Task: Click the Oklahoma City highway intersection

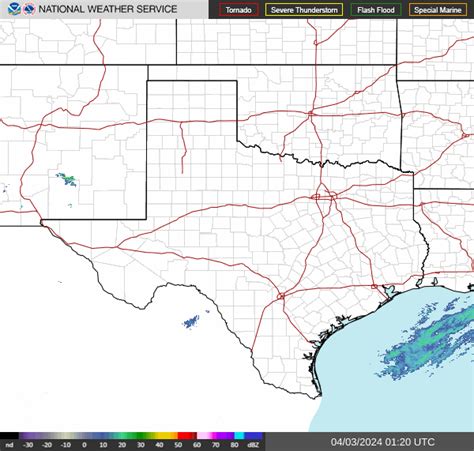Action: [311, 114]
